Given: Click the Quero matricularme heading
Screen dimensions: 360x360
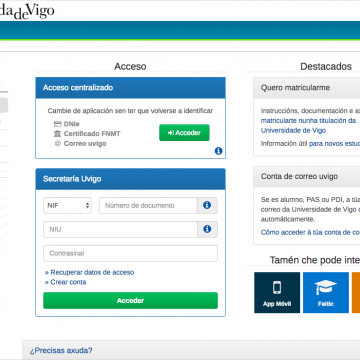Looking at the screenshot, I should 295,88.
